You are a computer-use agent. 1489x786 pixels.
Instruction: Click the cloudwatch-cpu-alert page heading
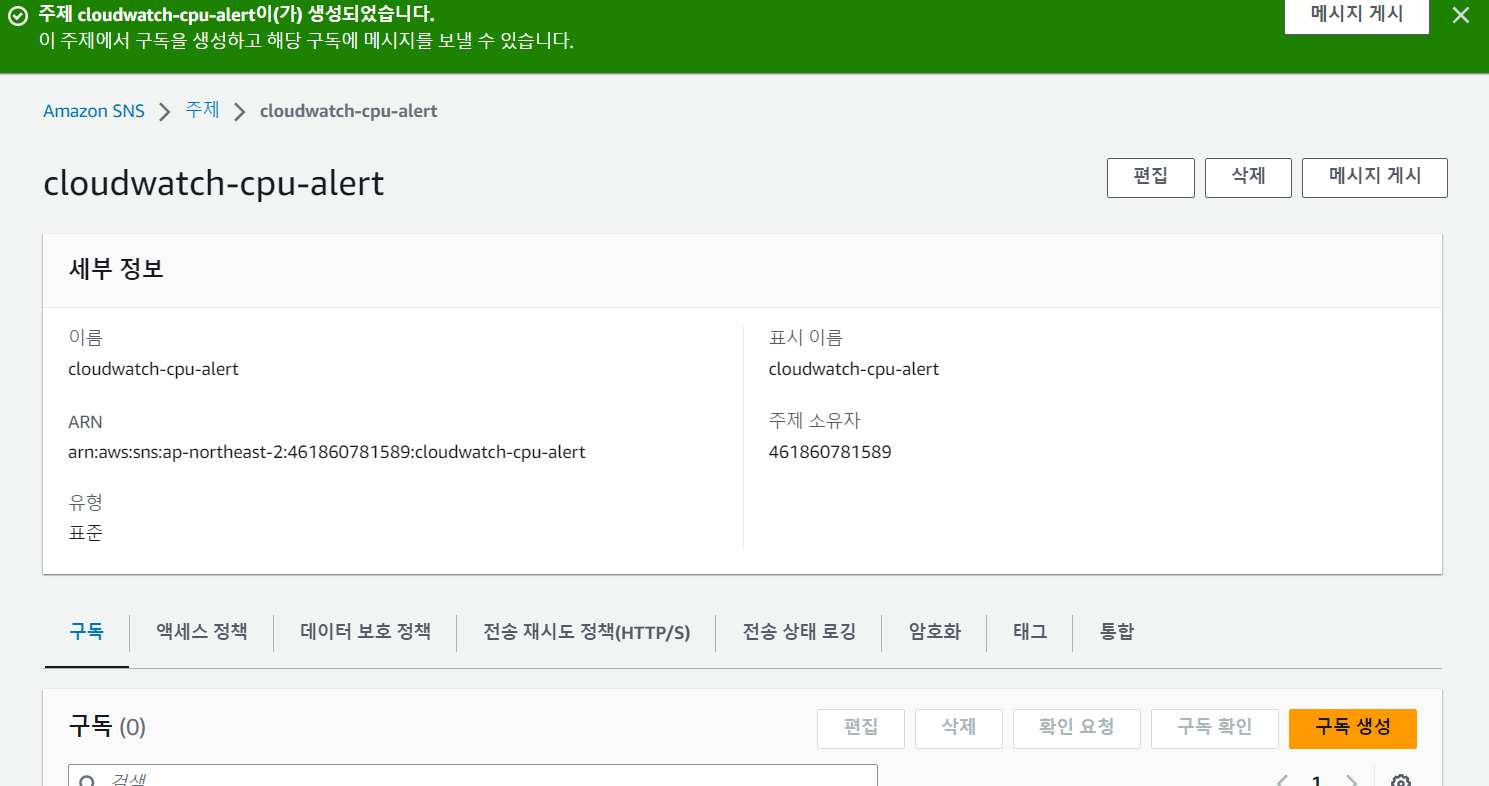click(214, 184)
